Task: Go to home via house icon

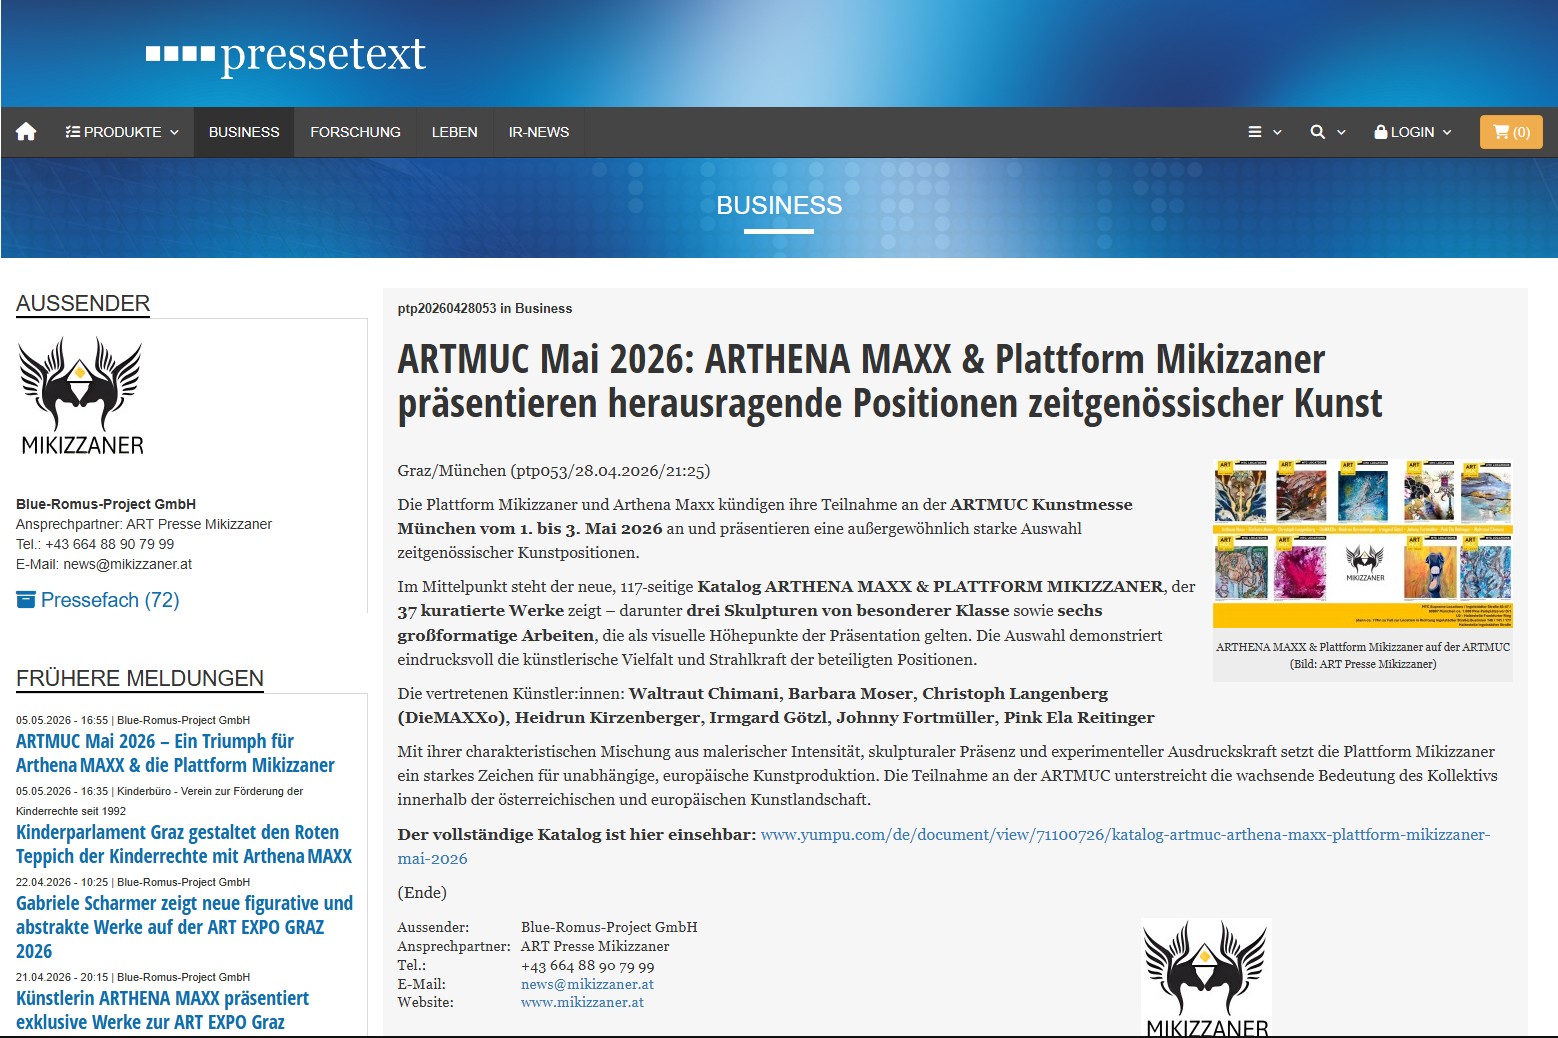Action: pos(26,132)
